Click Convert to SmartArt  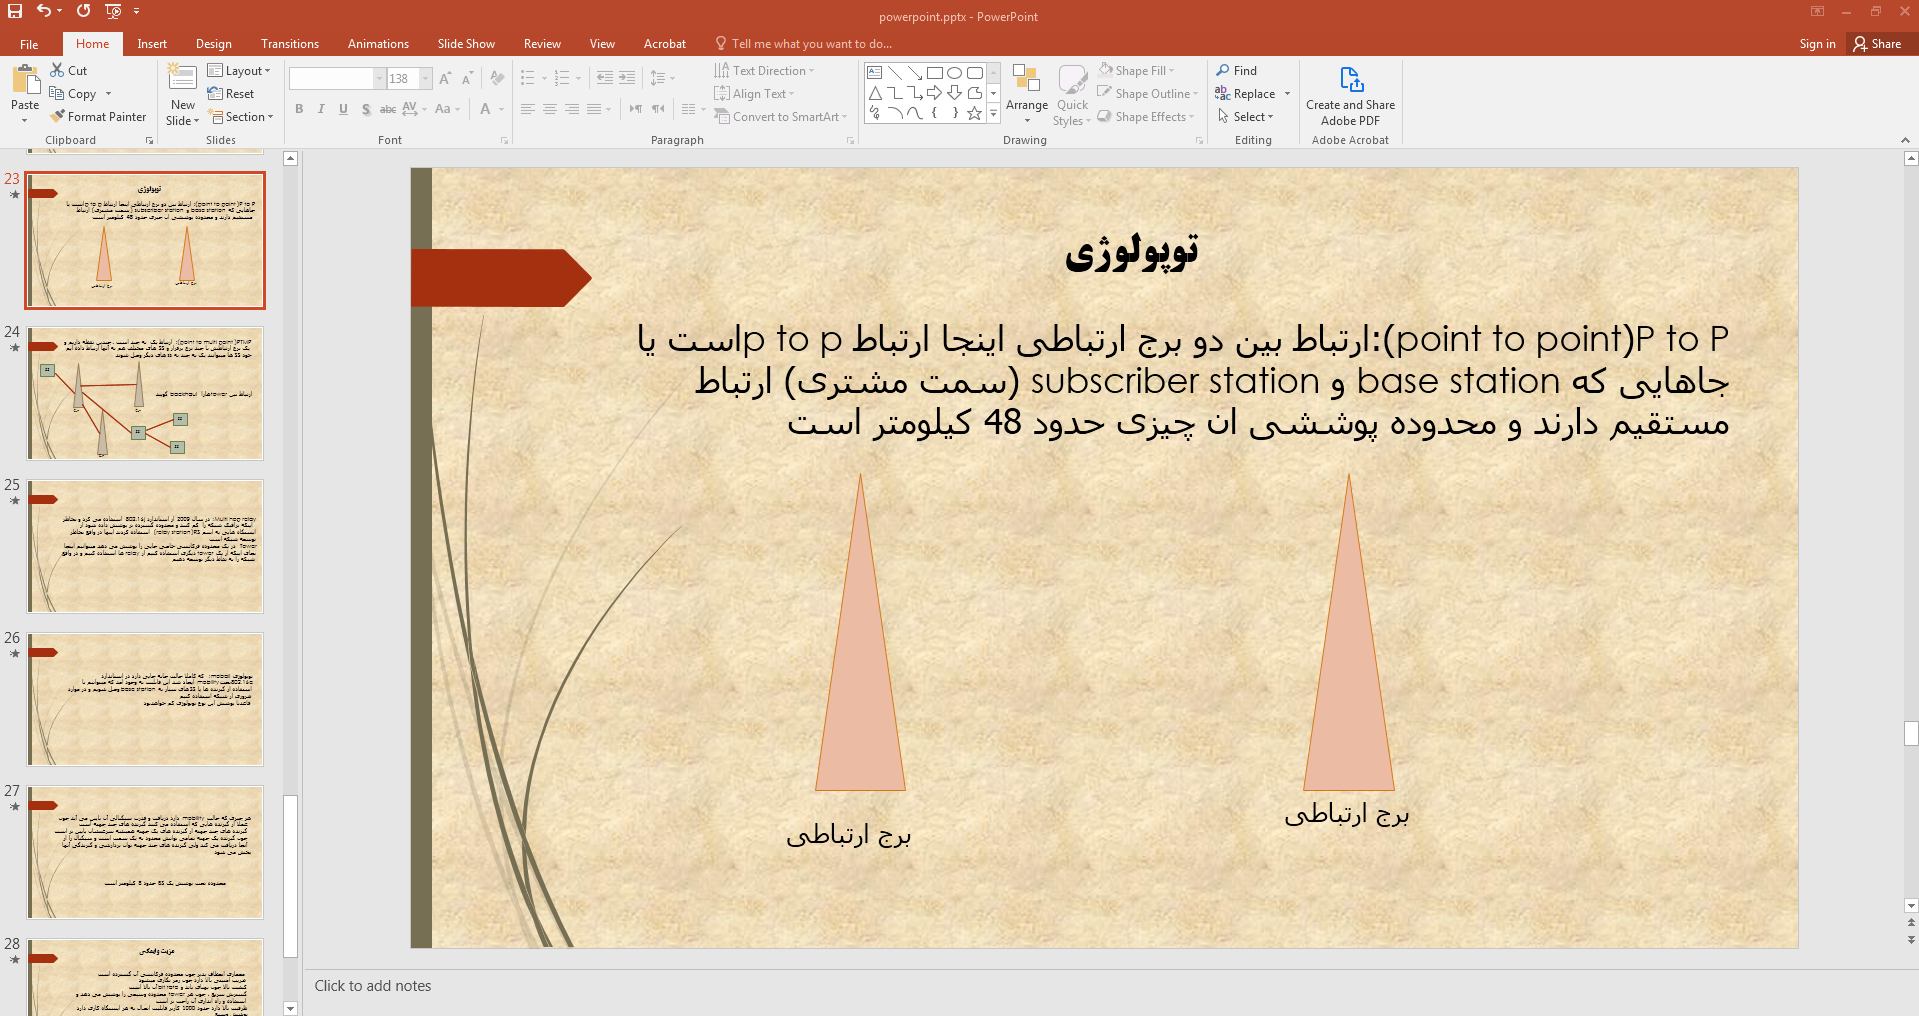[x=780, y=117]
